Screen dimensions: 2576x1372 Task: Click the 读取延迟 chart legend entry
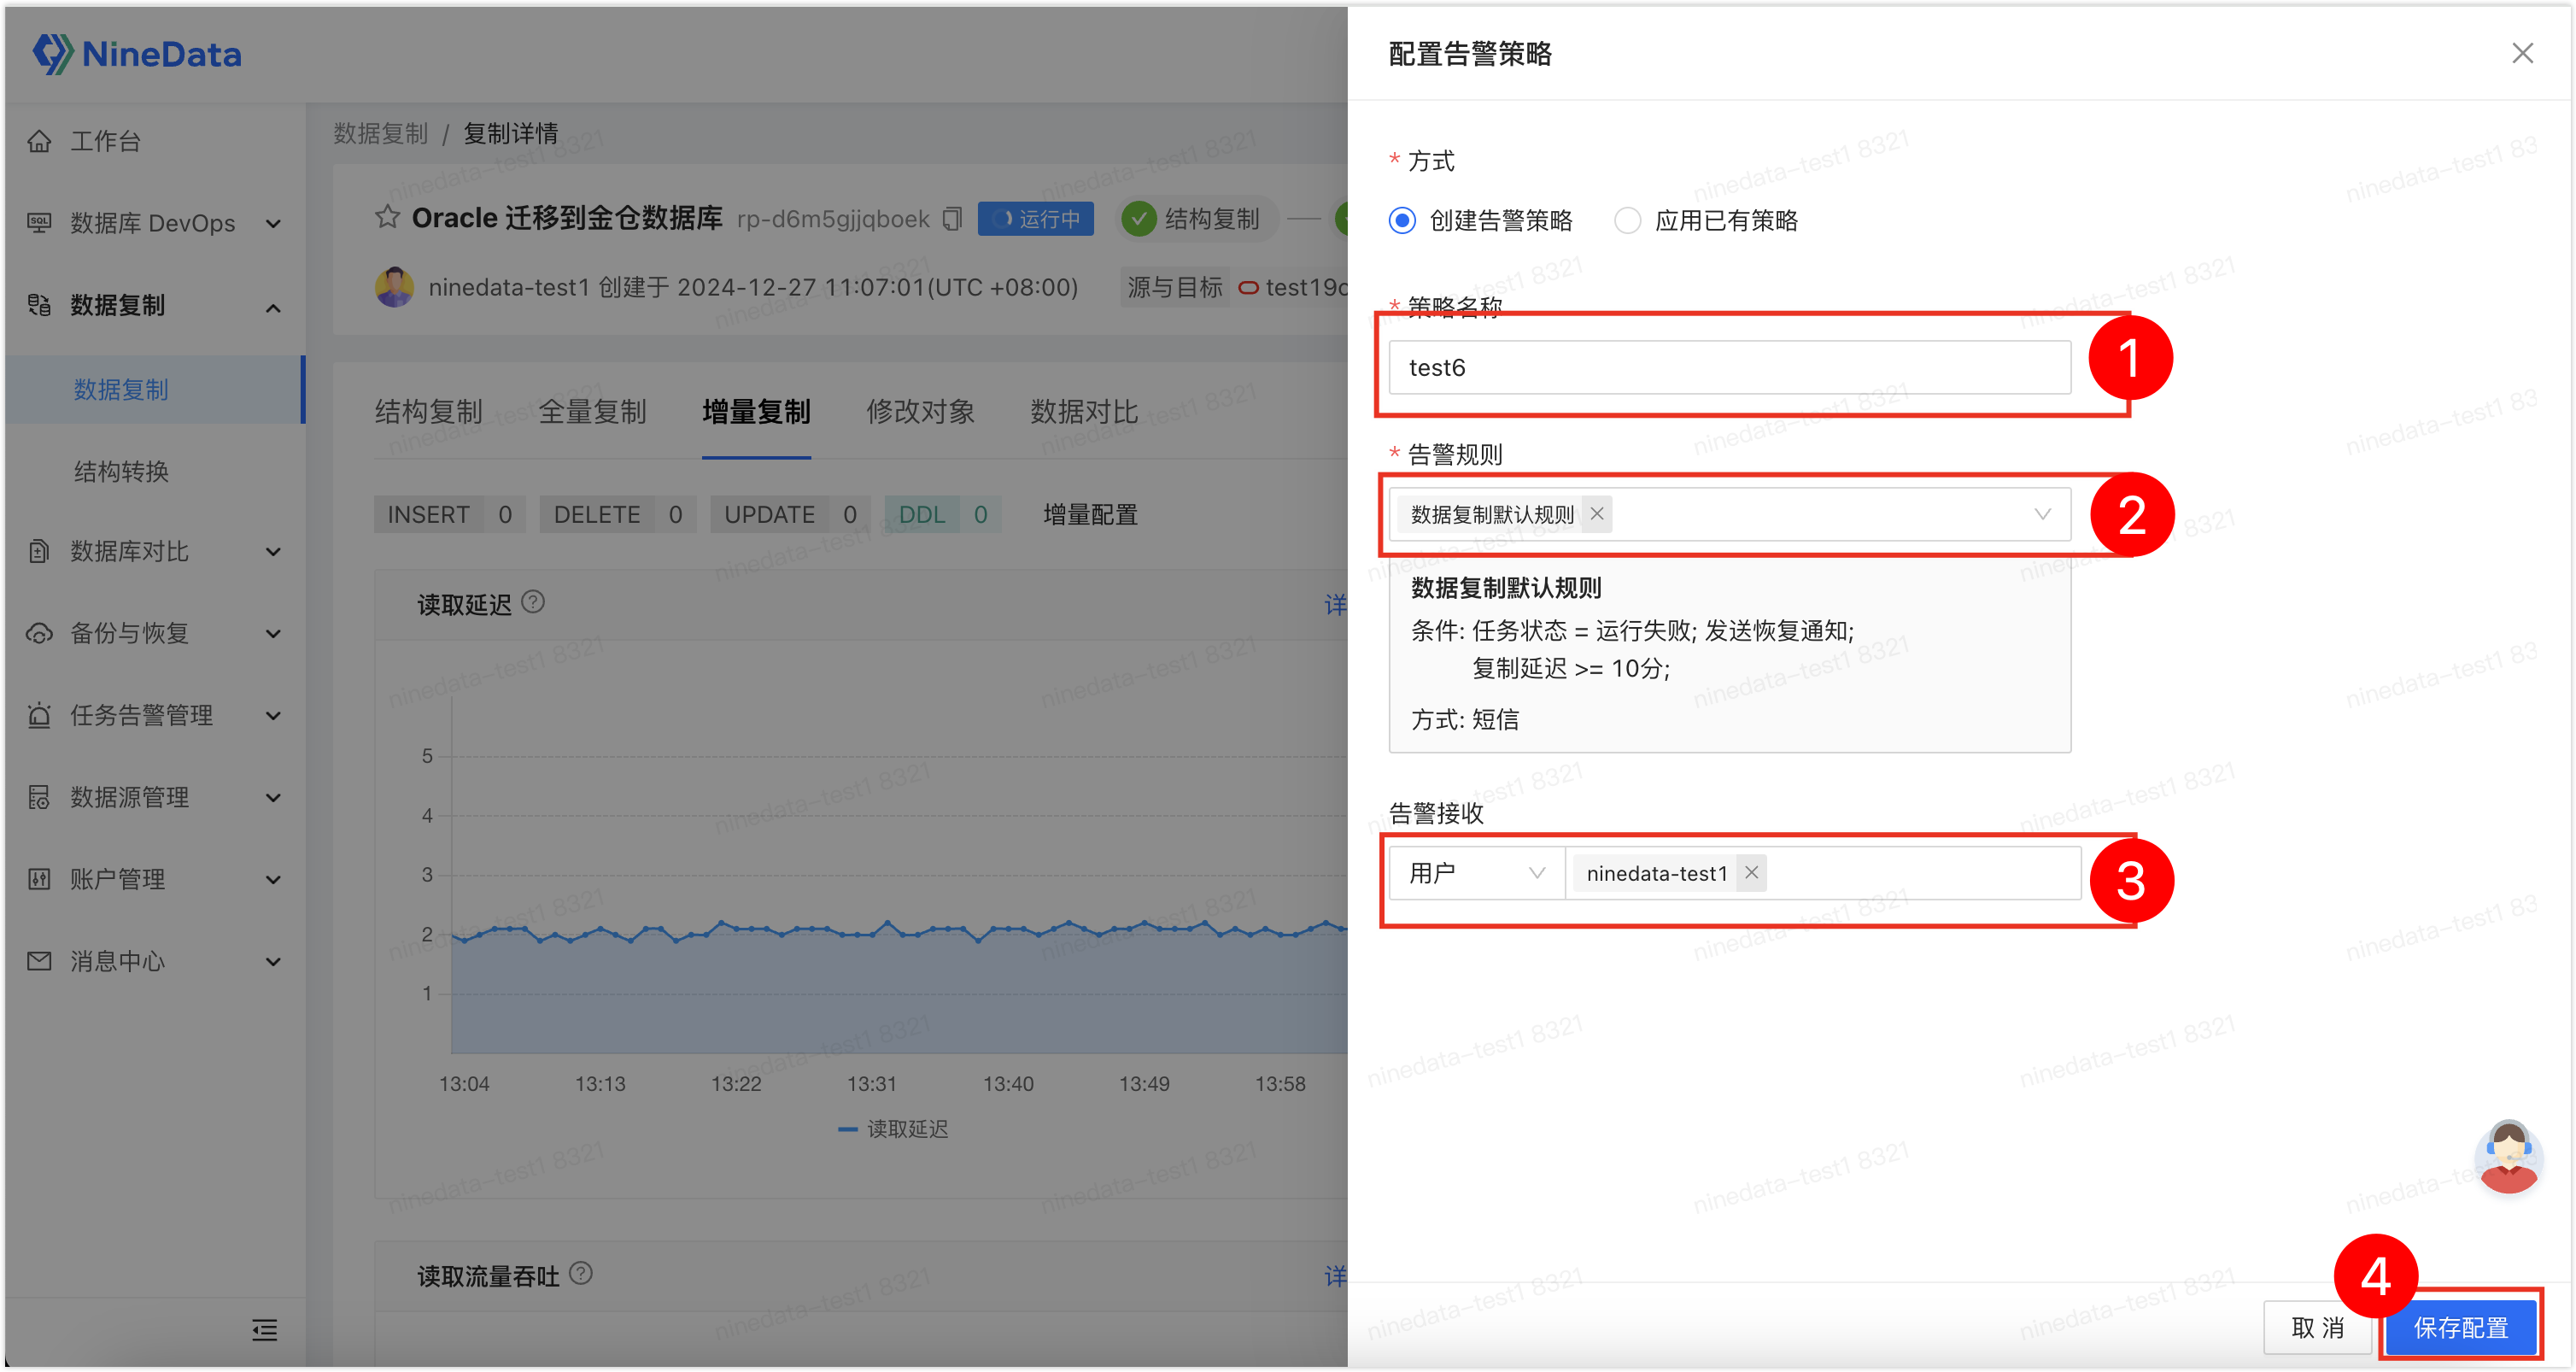click(893, 1128)
